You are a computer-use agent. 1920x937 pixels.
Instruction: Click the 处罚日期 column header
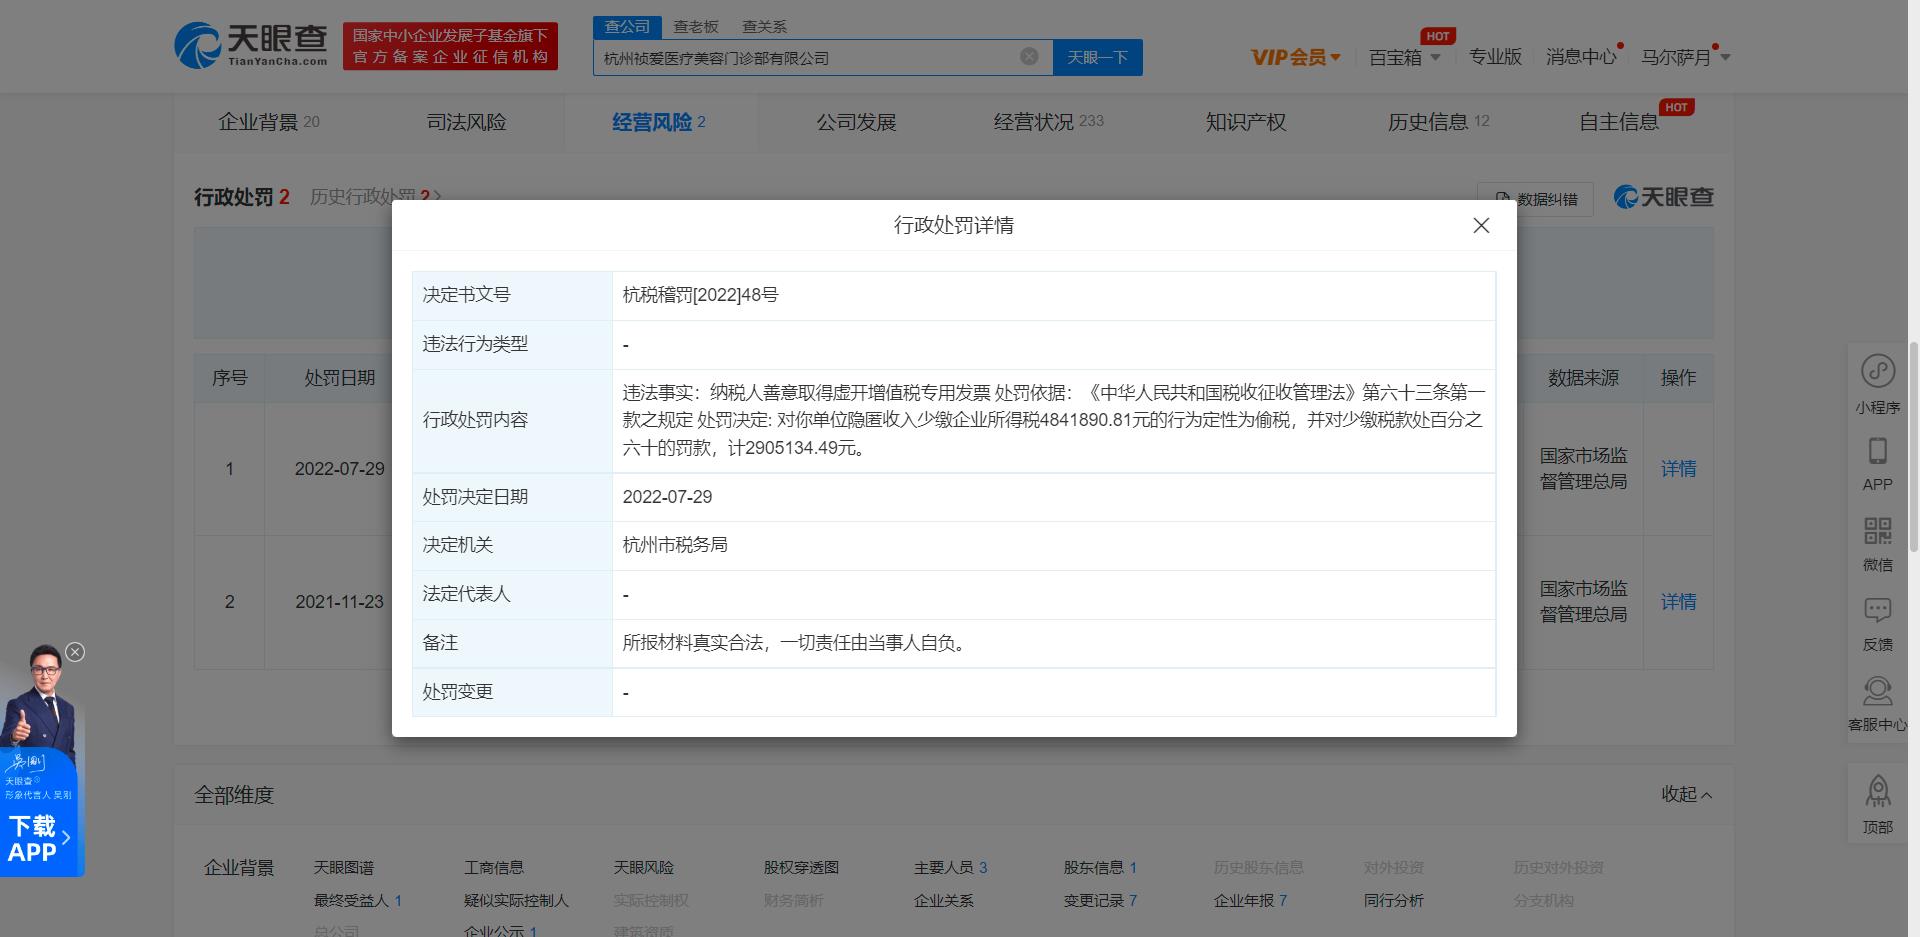pyautogui.click(x=339, y=378)
